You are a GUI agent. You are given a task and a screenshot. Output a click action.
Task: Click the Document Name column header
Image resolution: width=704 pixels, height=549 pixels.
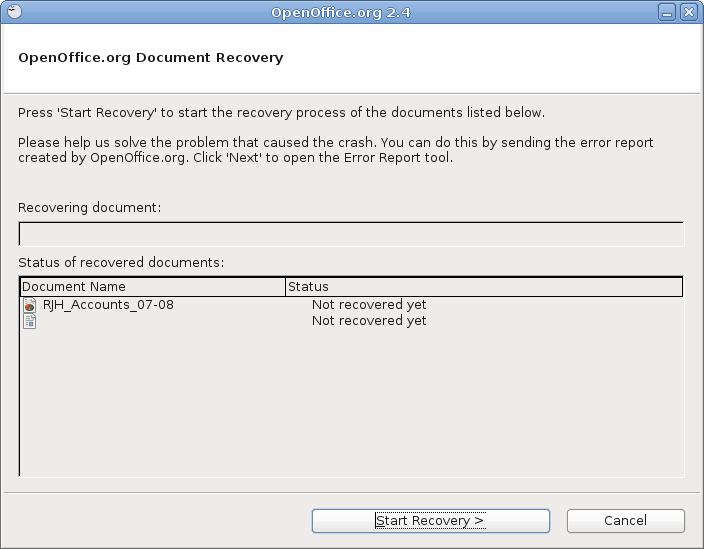[x=153, y=287]
